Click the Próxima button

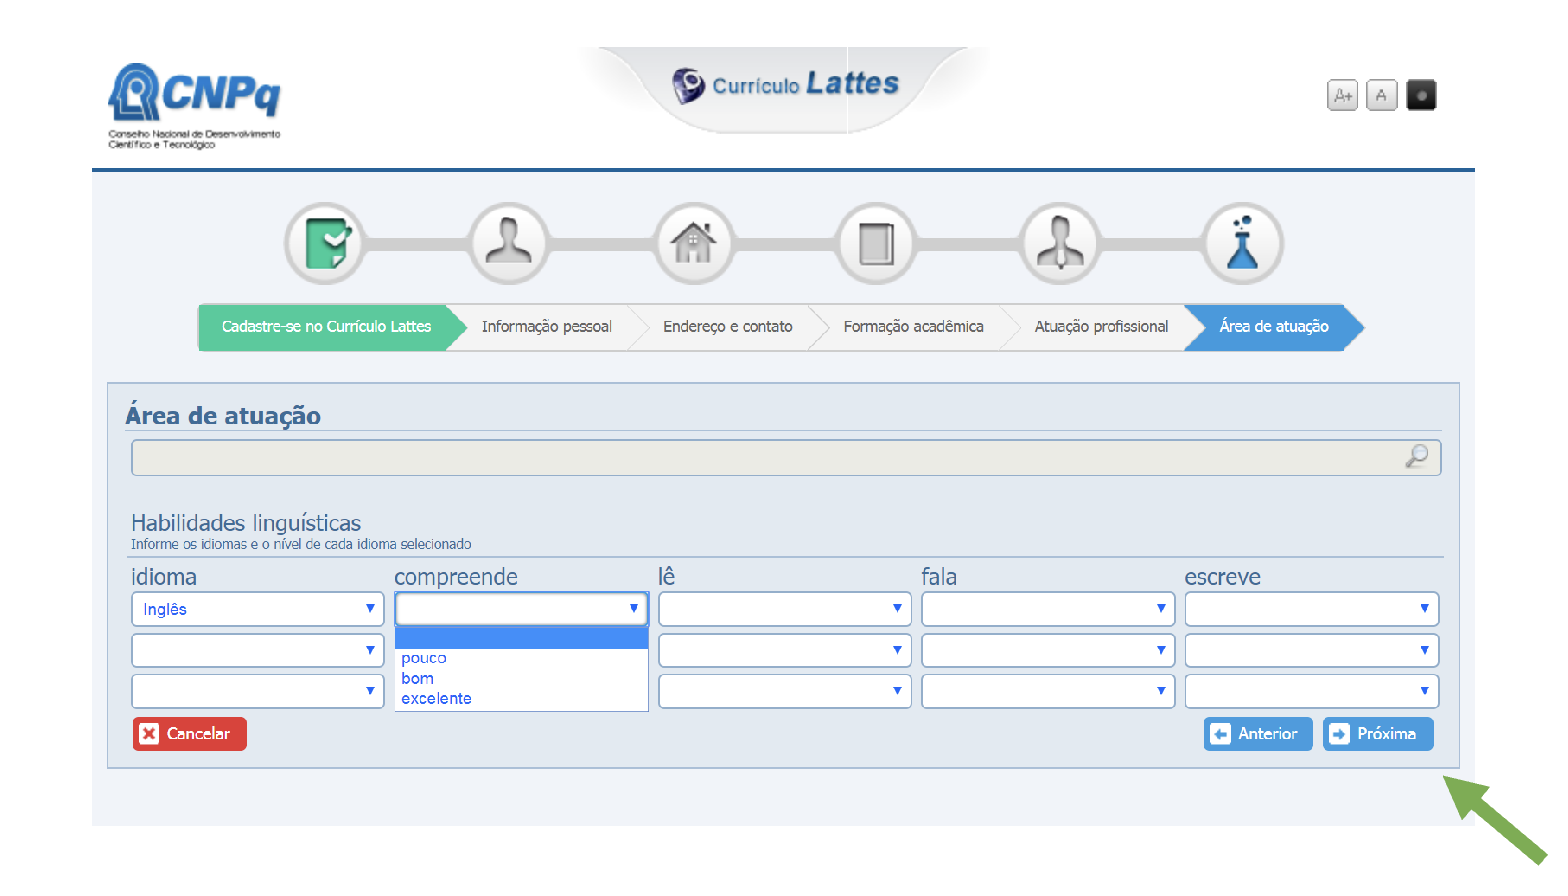pyautogui.click(x=1377, y=734)
